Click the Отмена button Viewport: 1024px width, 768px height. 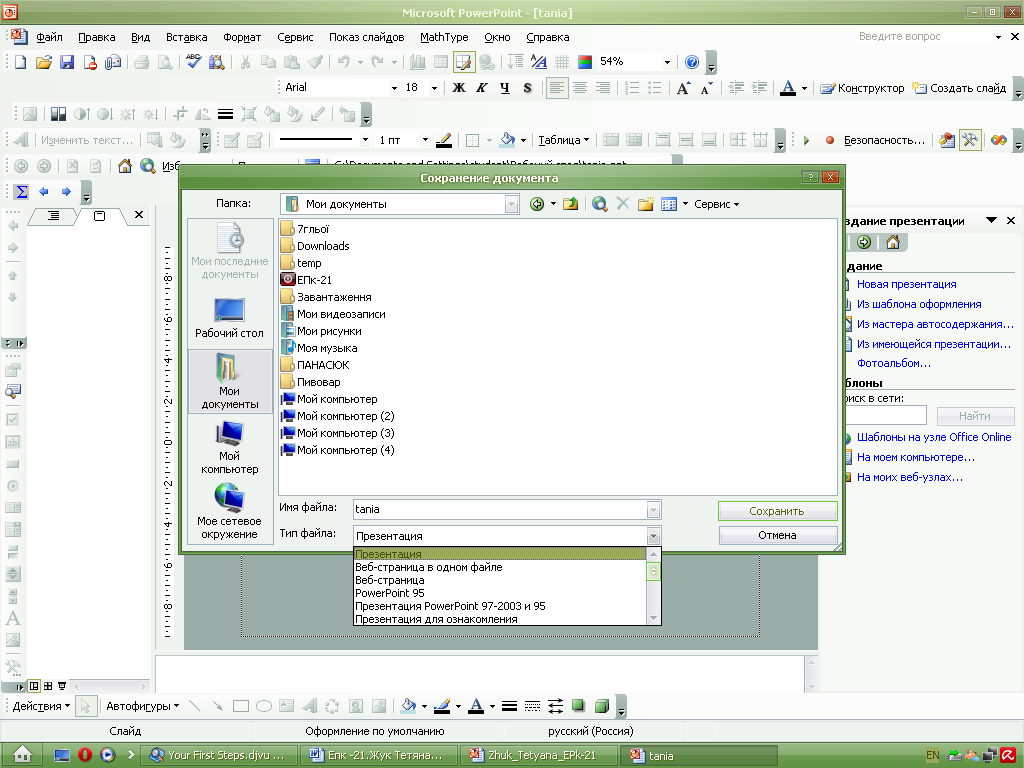pos(777,535)
